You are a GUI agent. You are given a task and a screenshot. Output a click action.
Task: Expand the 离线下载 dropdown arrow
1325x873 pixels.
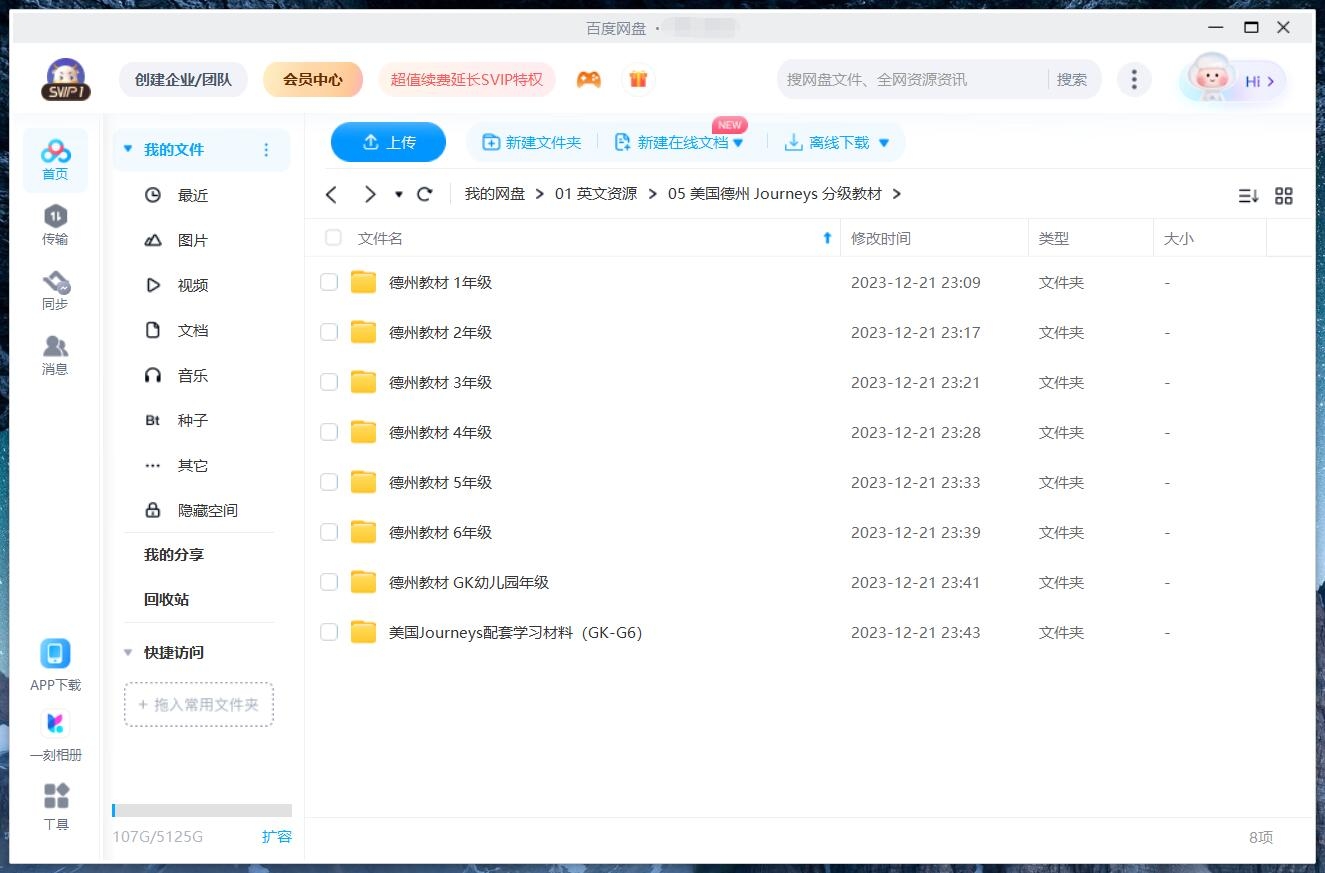884,142
